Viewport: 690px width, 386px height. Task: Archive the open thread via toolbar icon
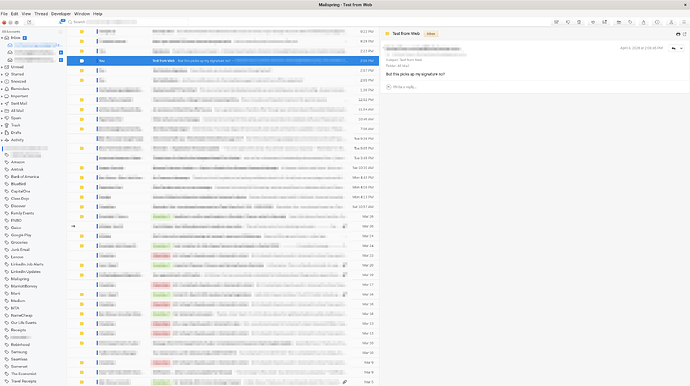pos(556,22)
